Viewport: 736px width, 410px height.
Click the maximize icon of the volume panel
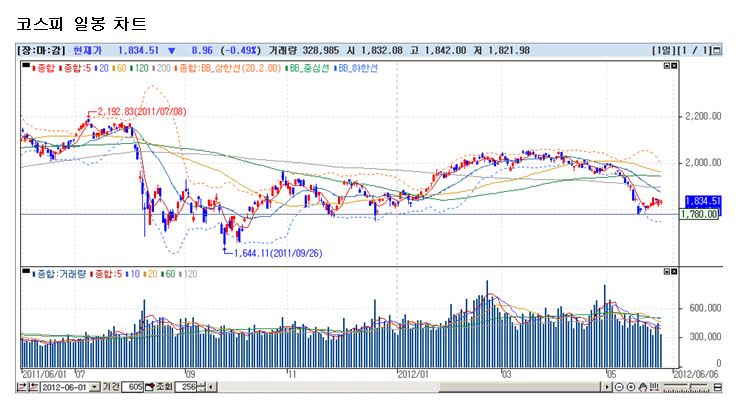coord(667,272)
